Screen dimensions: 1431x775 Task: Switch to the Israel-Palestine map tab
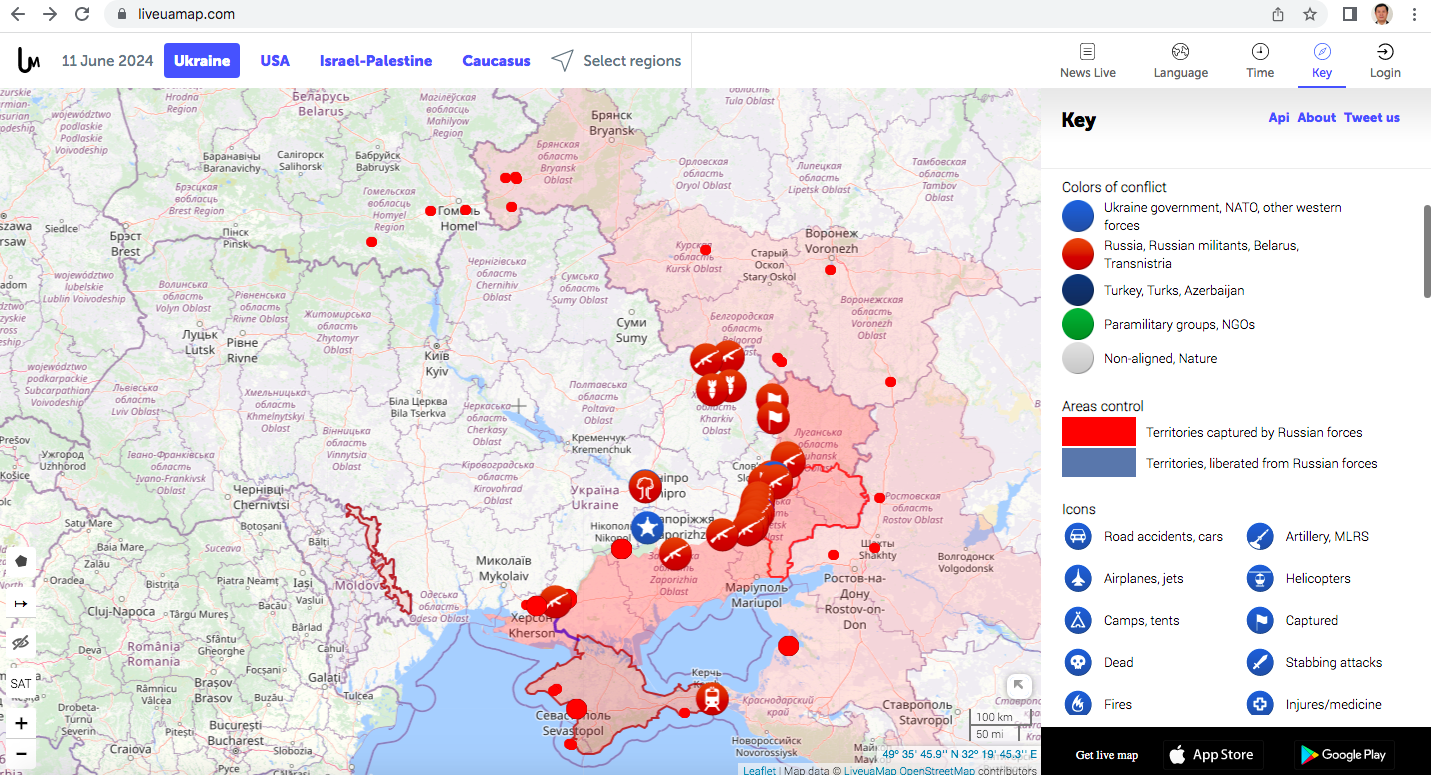point(376,61)
